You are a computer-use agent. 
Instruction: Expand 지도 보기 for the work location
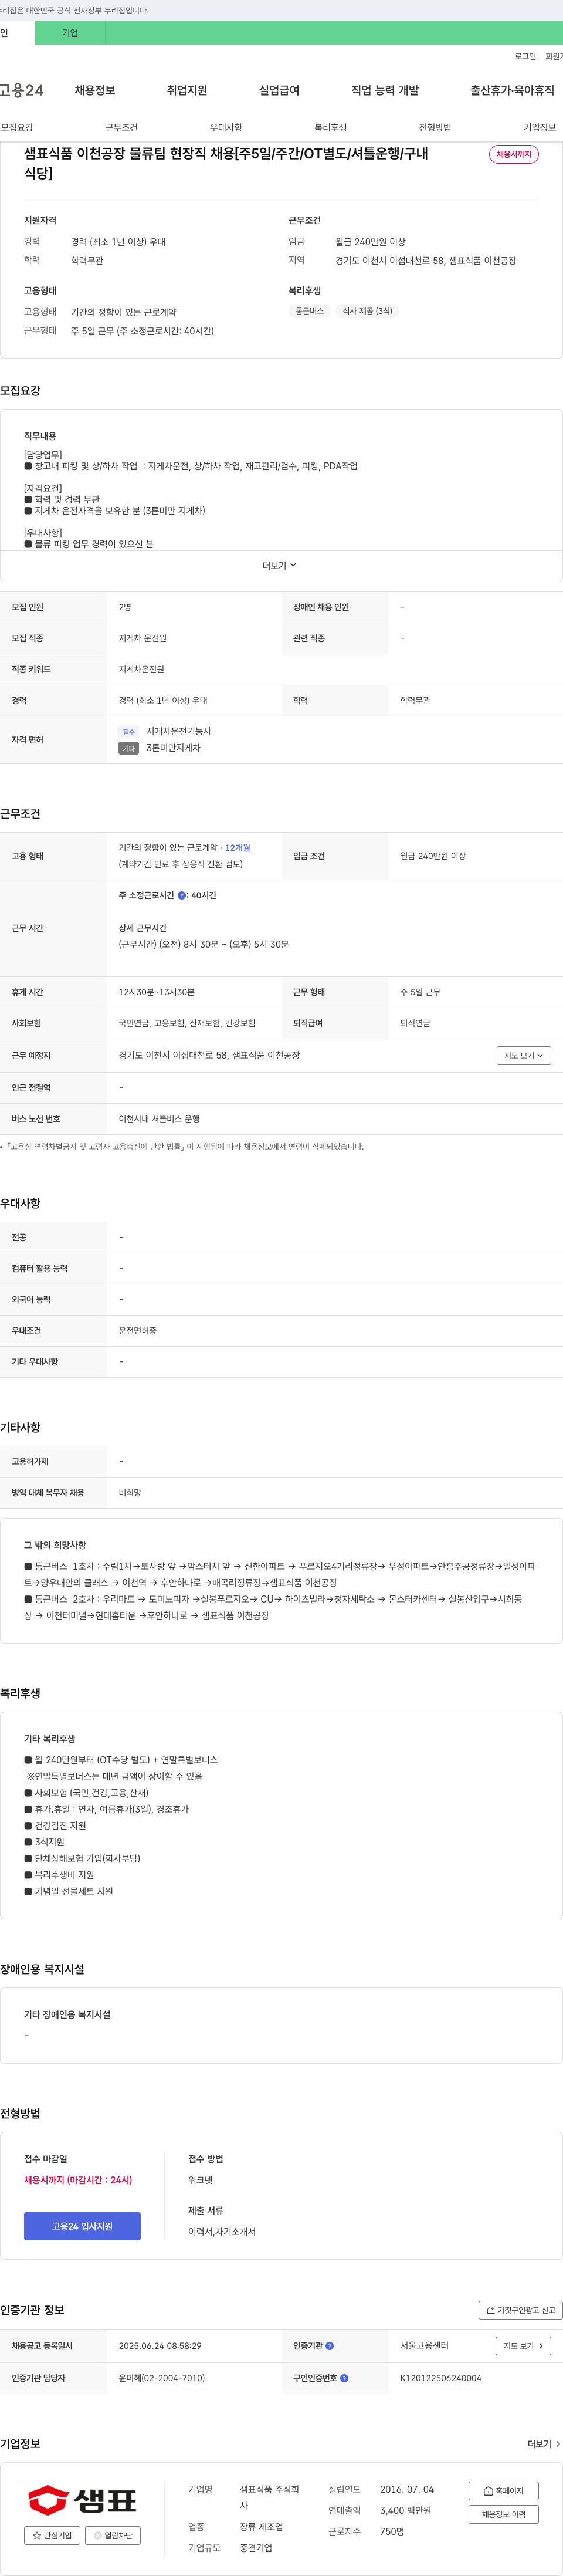(x=524, y=1056)
